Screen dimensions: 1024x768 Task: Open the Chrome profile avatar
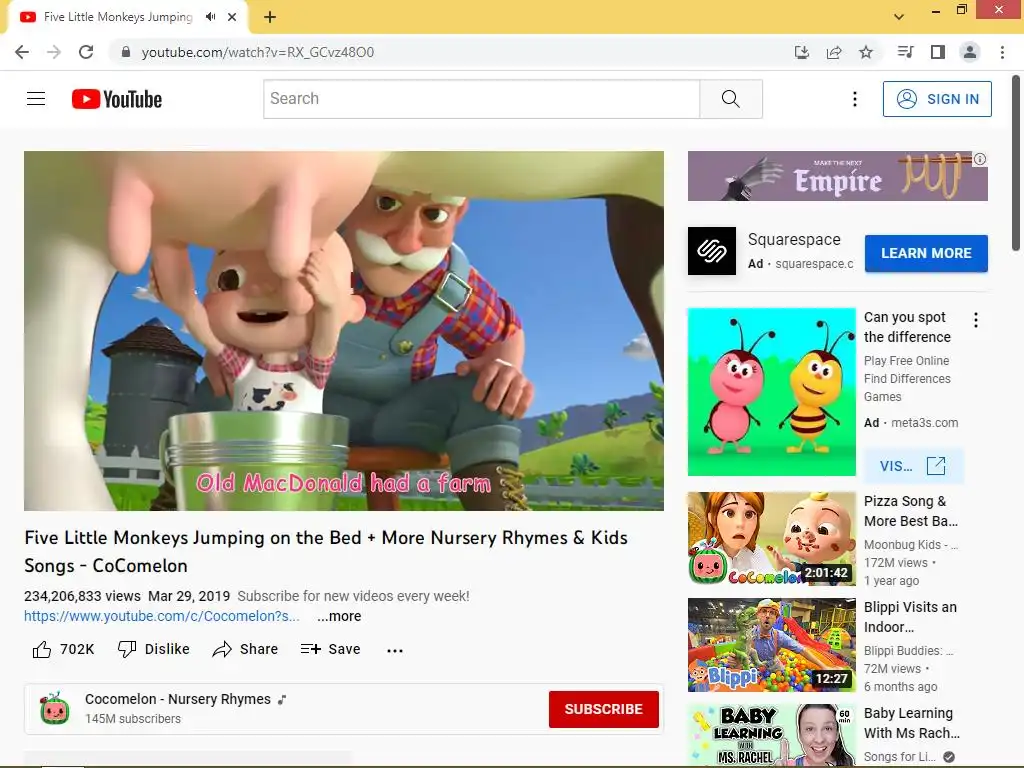(970, 52)
